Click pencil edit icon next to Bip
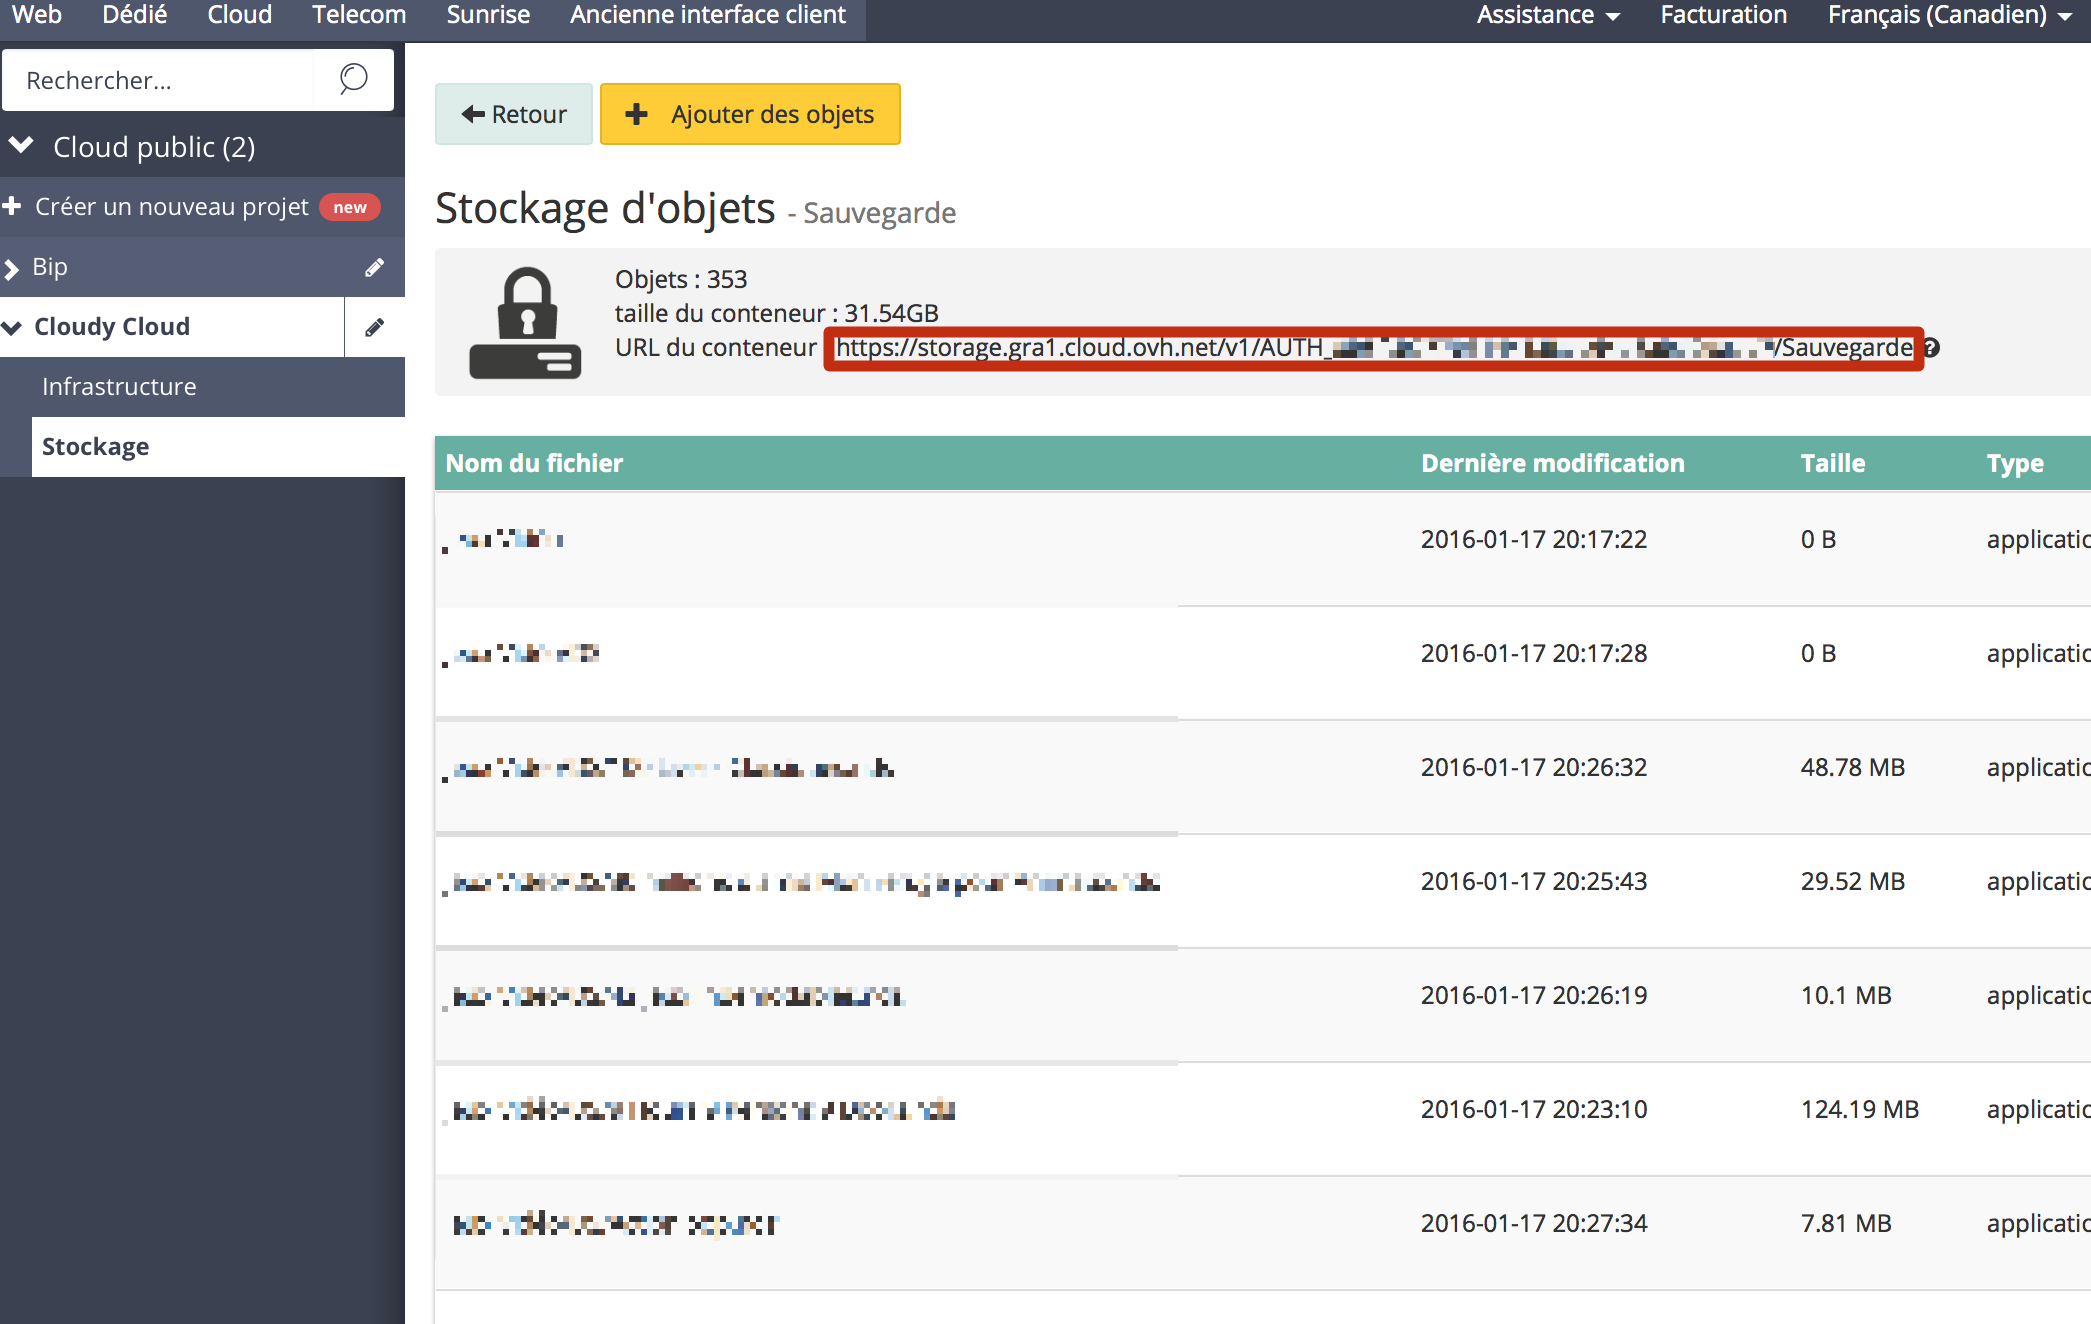This screenshot has height=1324, width=2091. pos(374,267)
